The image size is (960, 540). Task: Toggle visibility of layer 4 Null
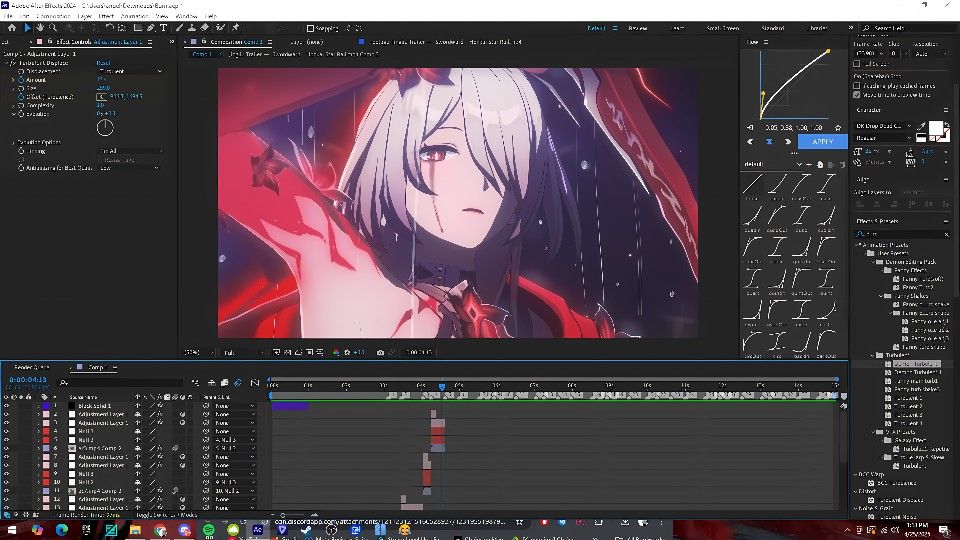tap(6, 432)
